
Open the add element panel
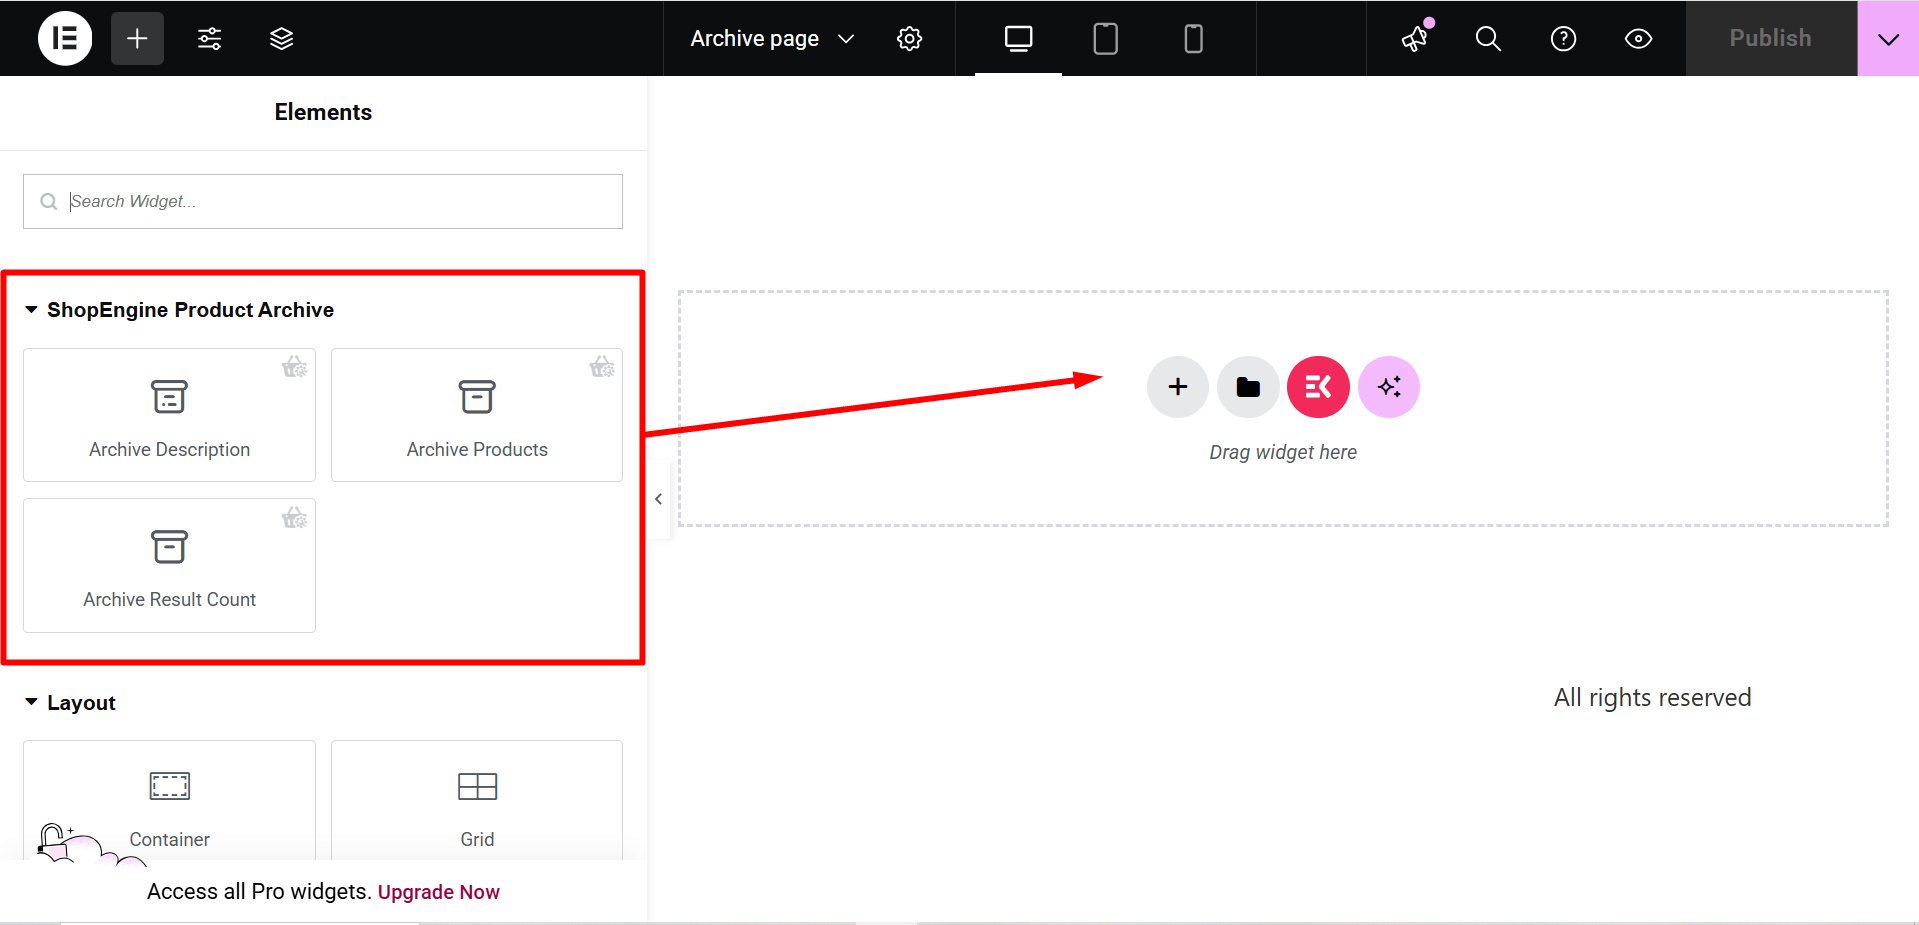[137, 38]
